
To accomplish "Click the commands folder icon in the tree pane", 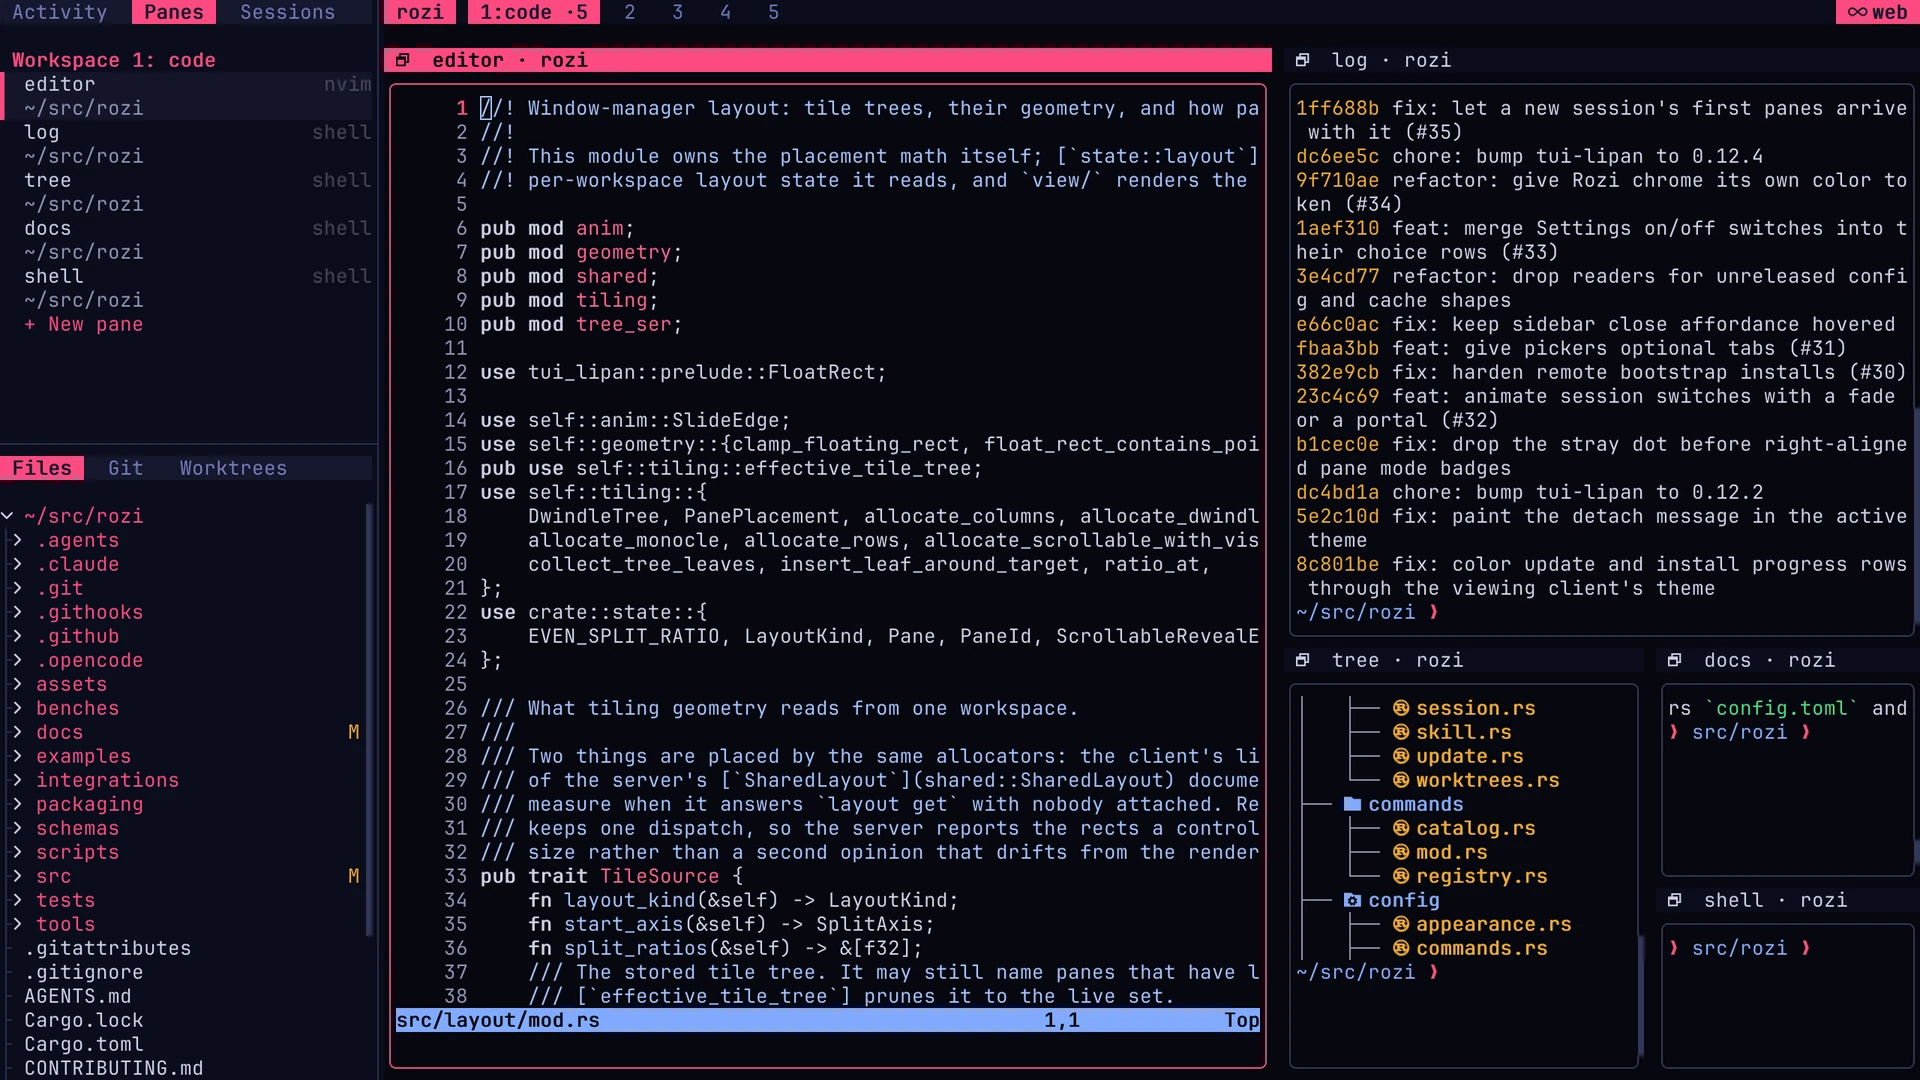I will point(1353,804).
